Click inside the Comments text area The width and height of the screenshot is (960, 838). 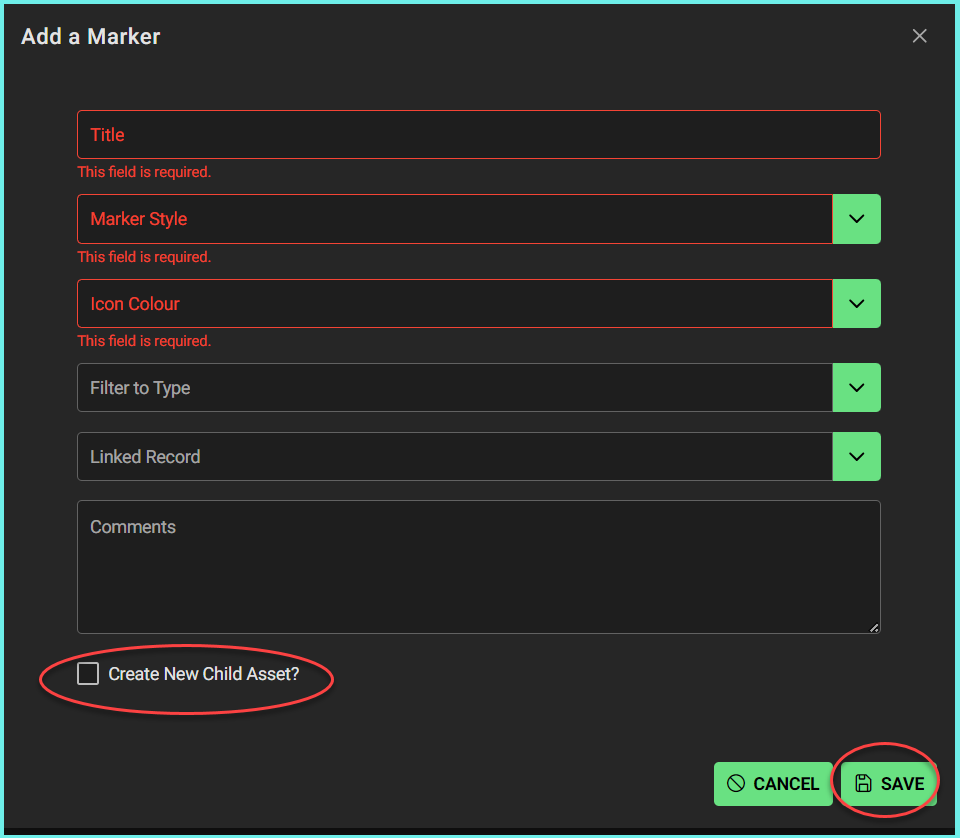478,575
